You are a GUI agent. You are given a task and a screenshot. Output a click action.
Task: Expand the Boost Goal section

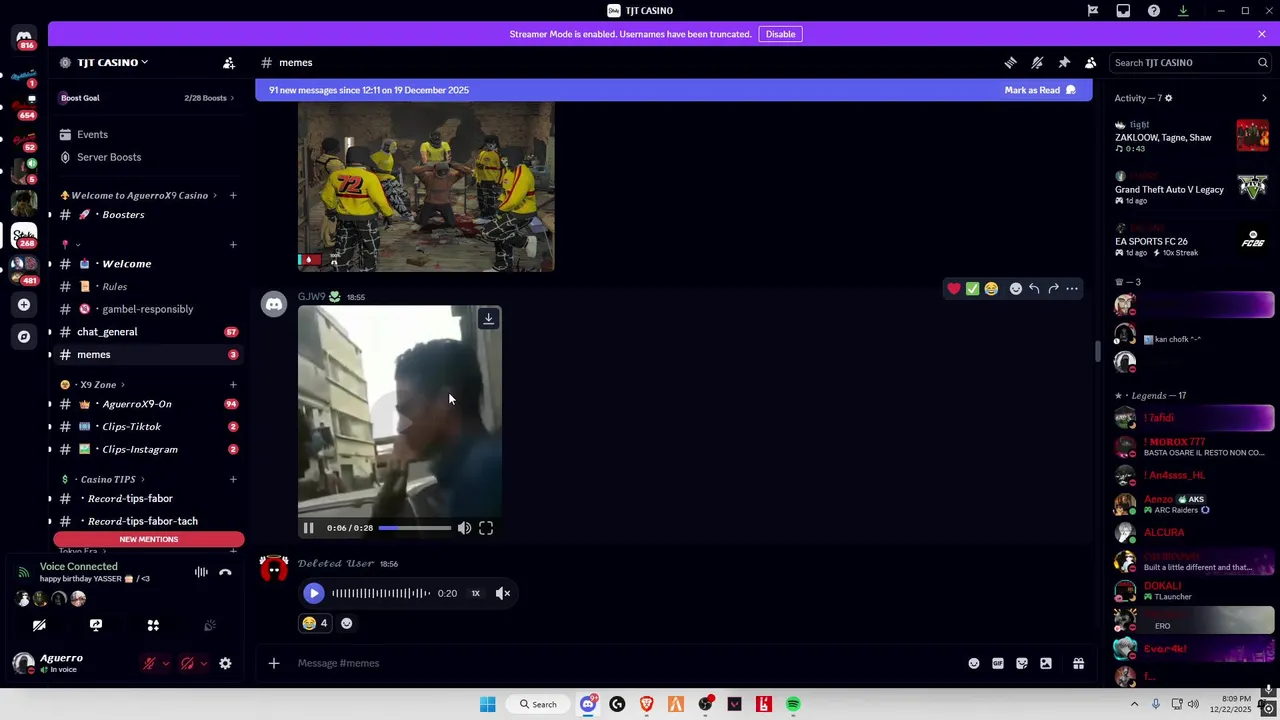click(x=147, y=98)
